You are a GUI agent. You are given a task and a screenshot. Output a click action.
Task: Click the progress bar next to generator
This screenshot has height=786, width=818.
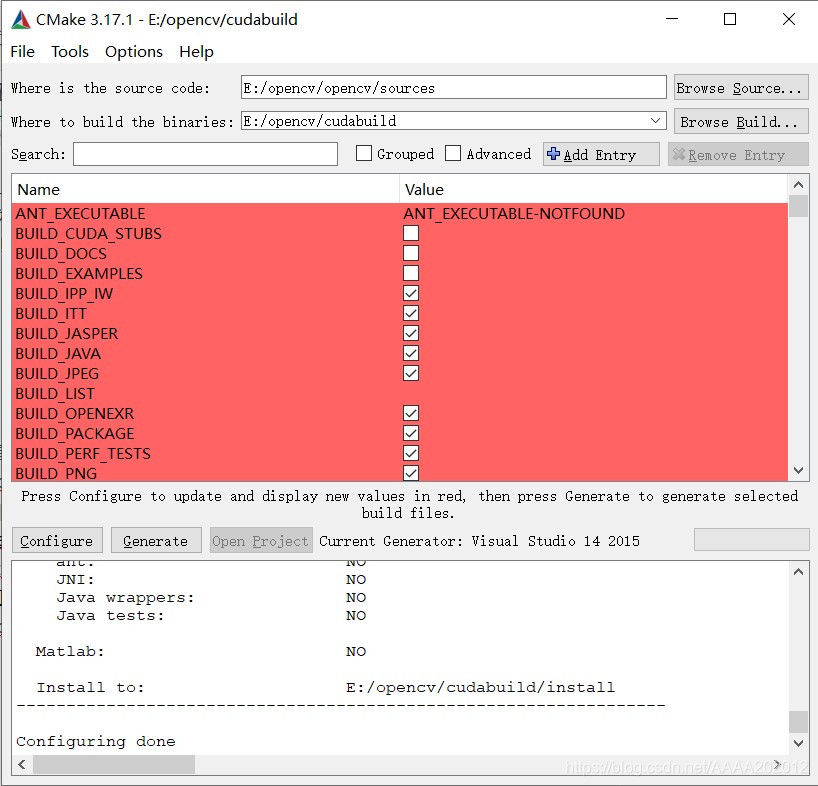751,539
